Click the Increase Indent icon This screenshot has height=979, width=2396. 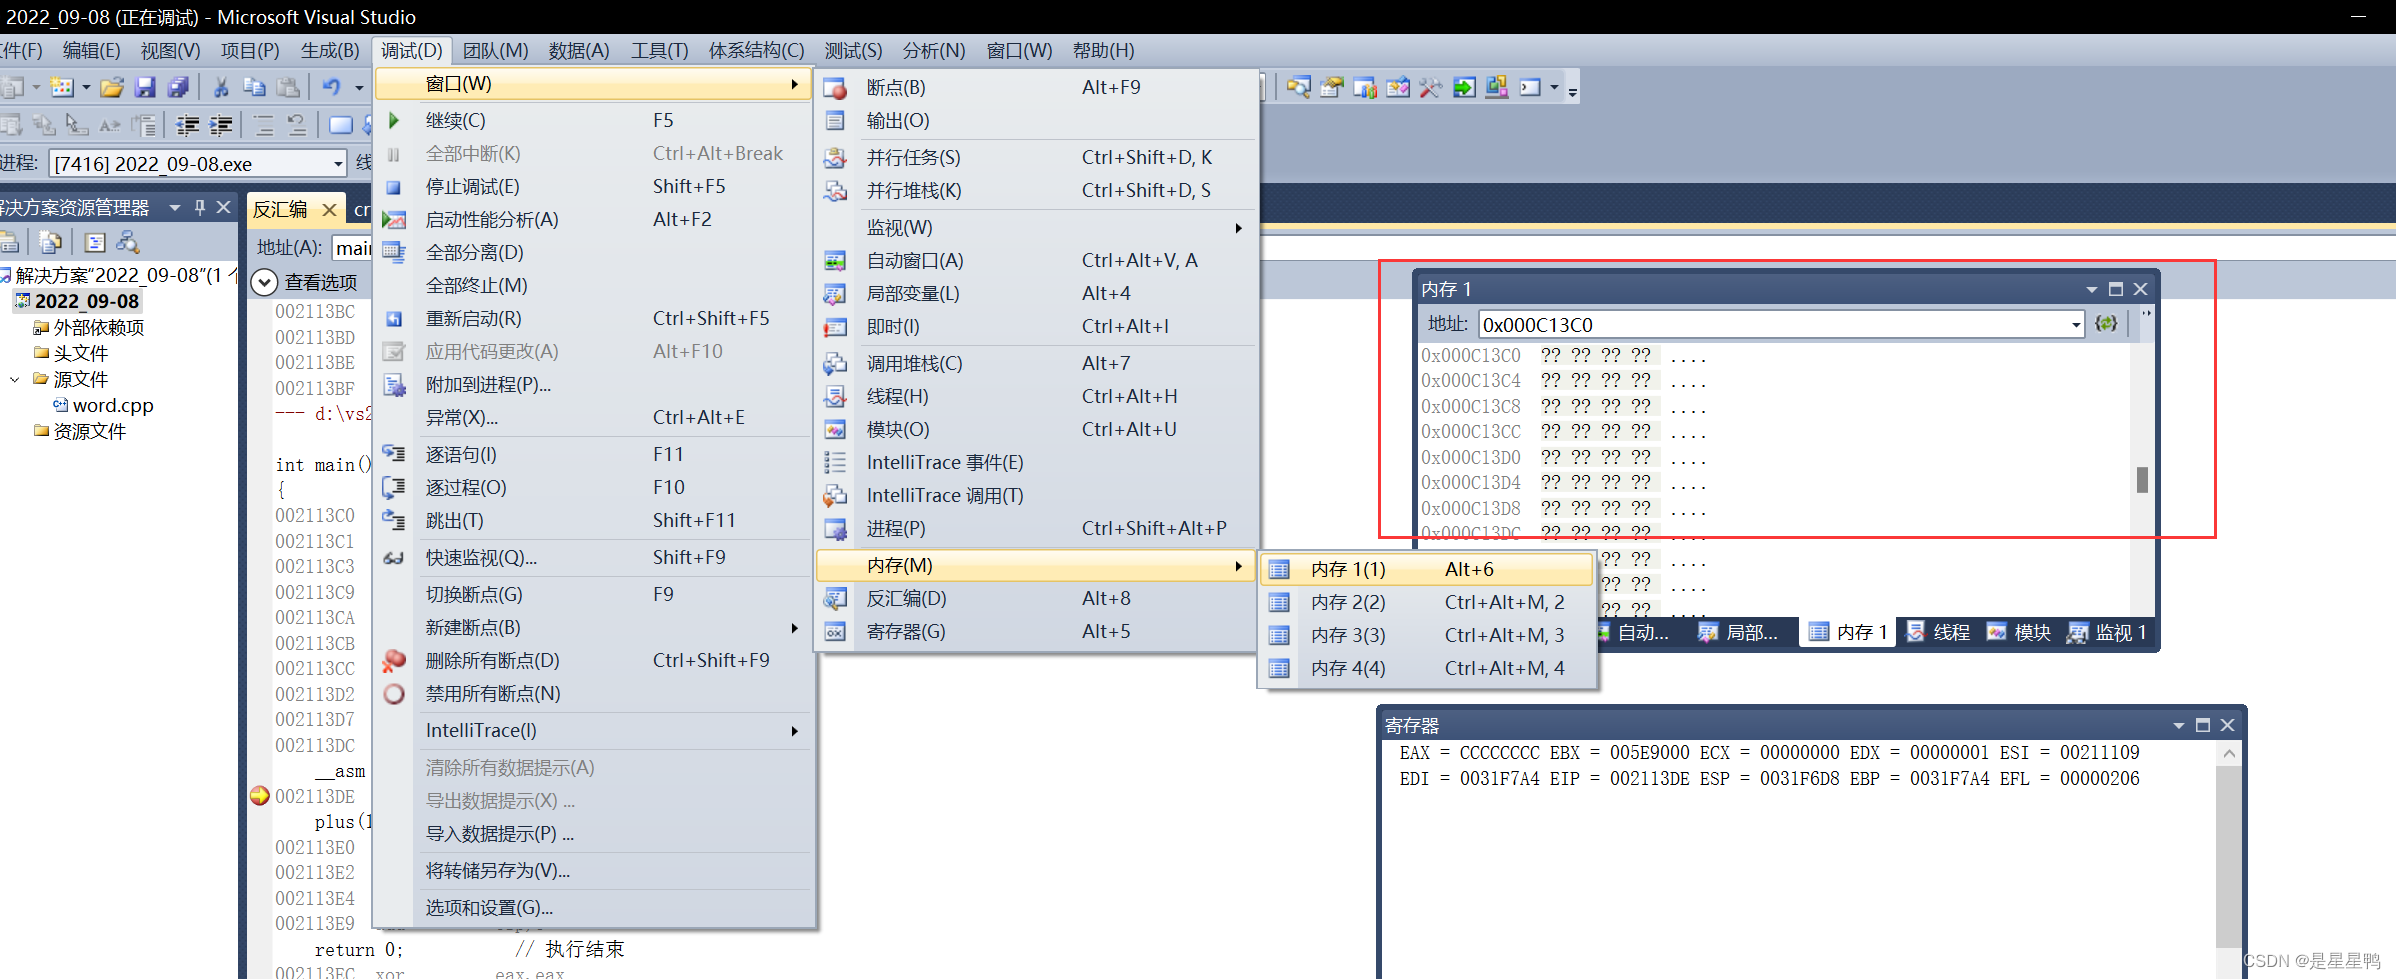[x=221, y=126]
